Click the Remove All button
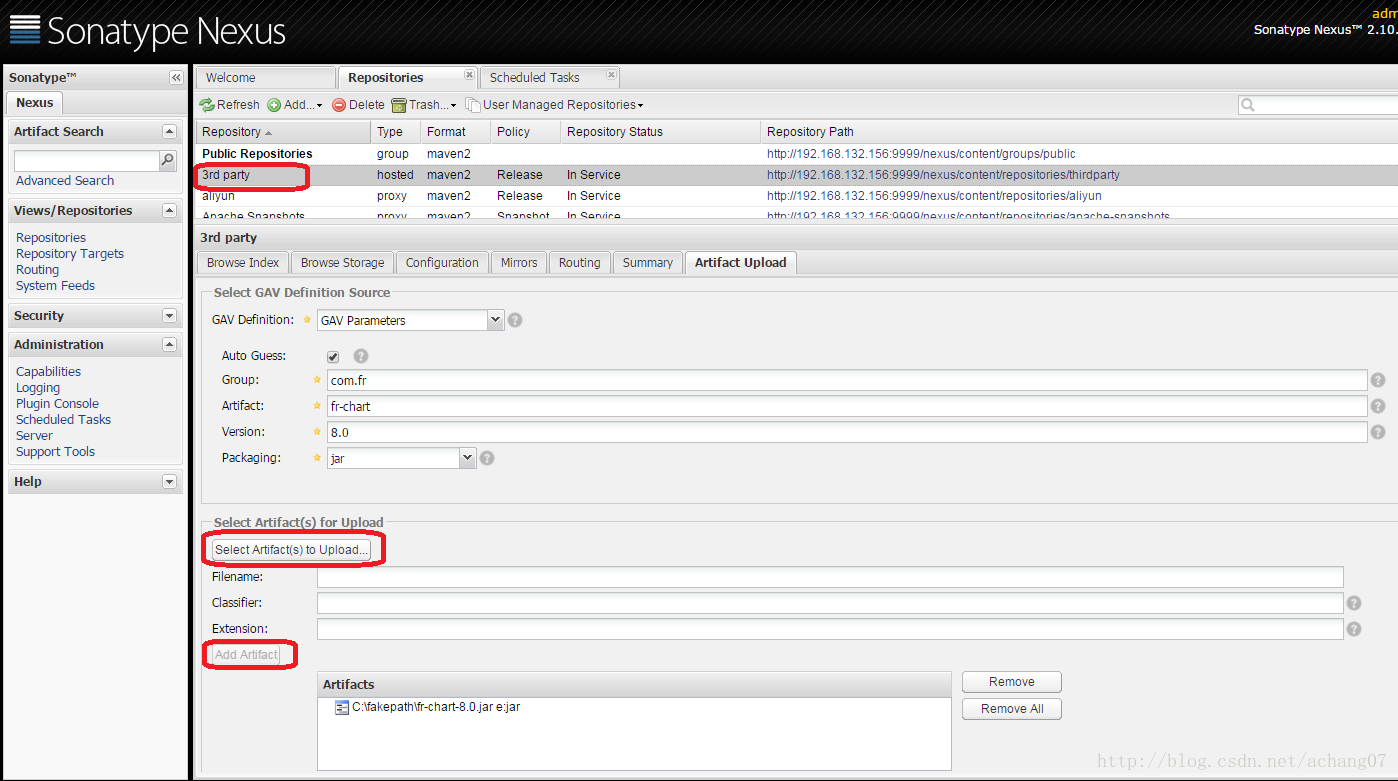Screen dimensions: 1398x781 click(1012, 709)
